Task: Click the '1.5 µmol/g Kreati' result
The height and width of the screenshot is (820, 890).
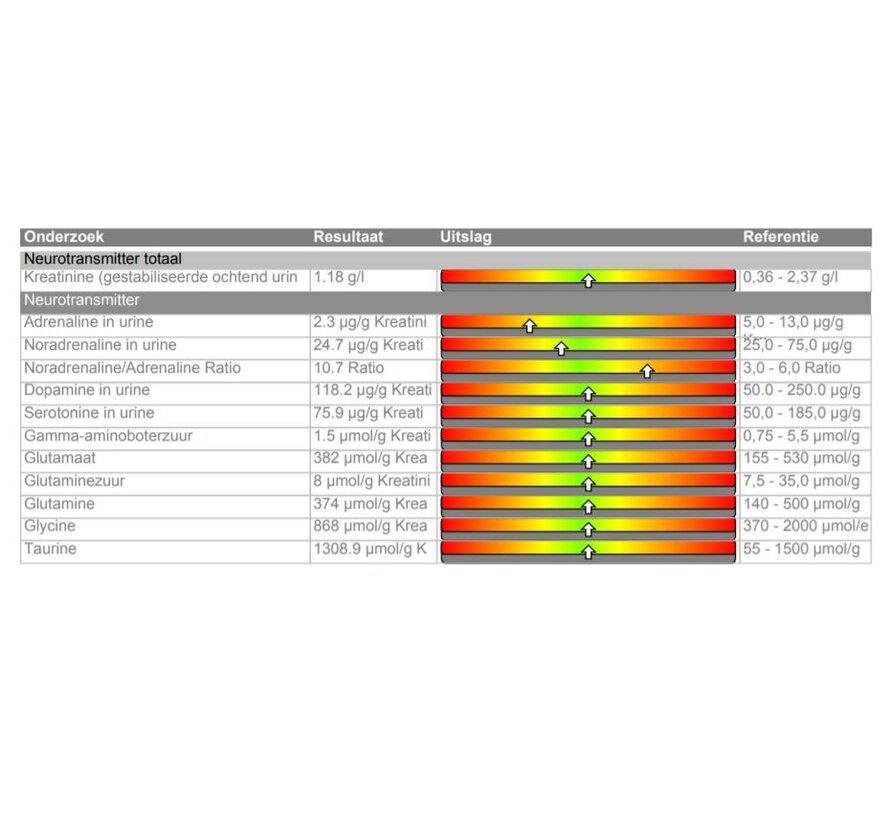Action: [372, 436]
